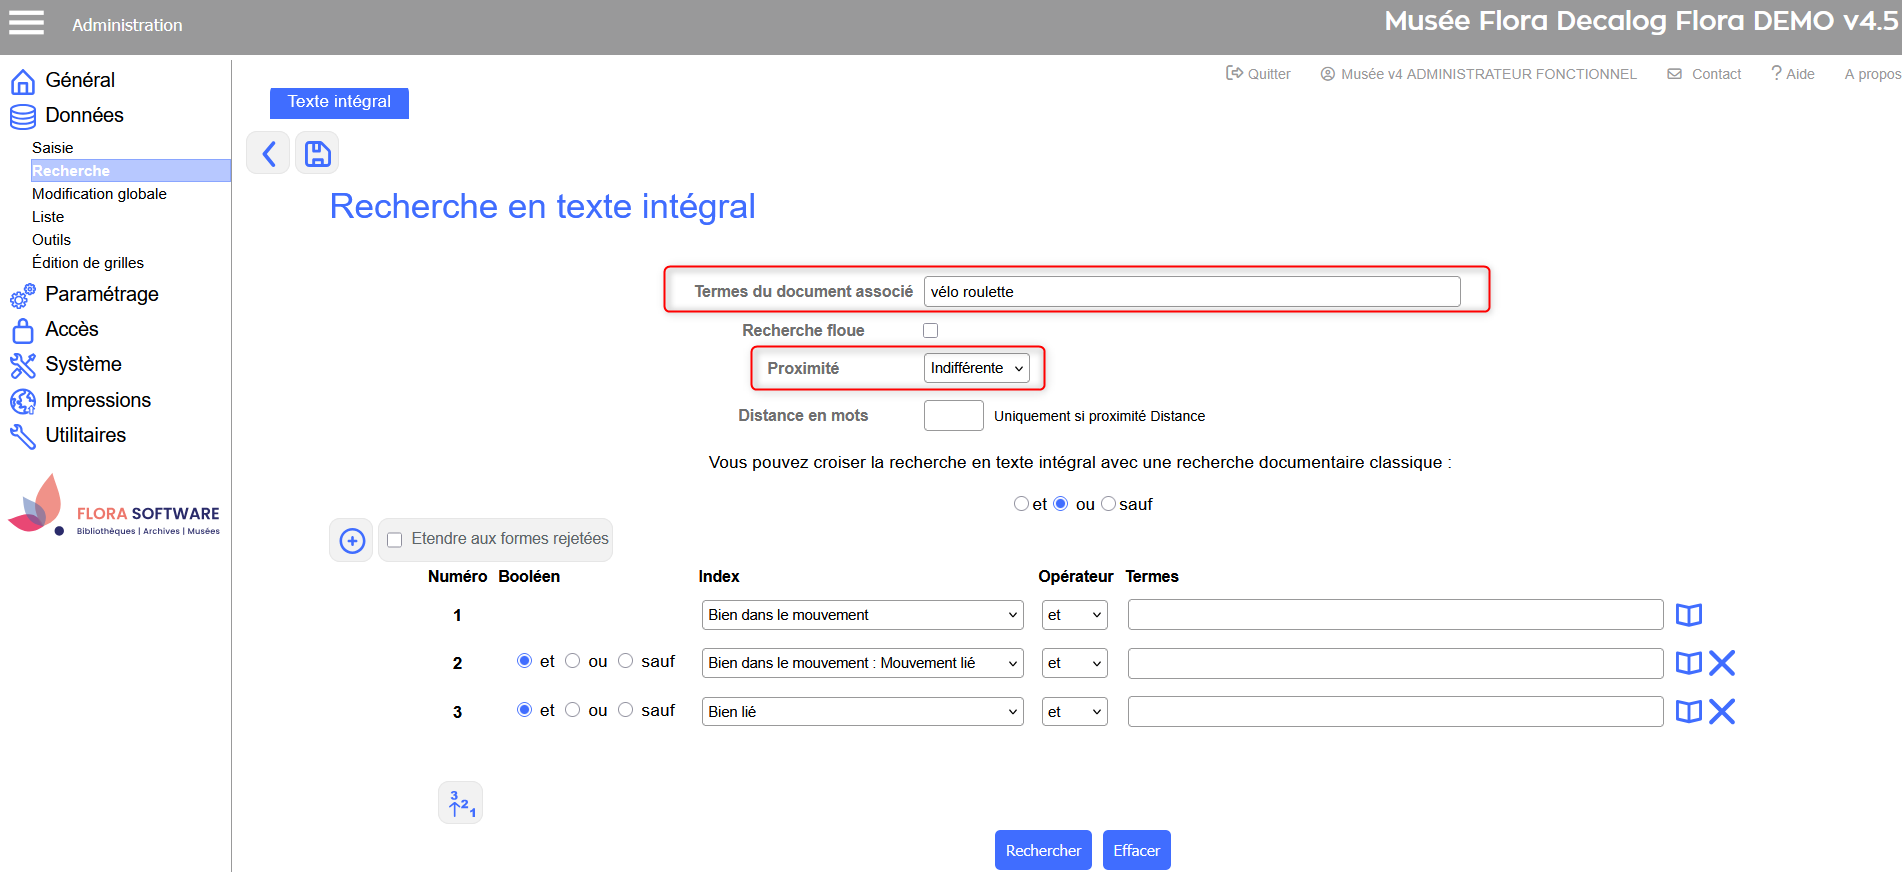Click the renumber rows sort icon

(x=461, y=803)
